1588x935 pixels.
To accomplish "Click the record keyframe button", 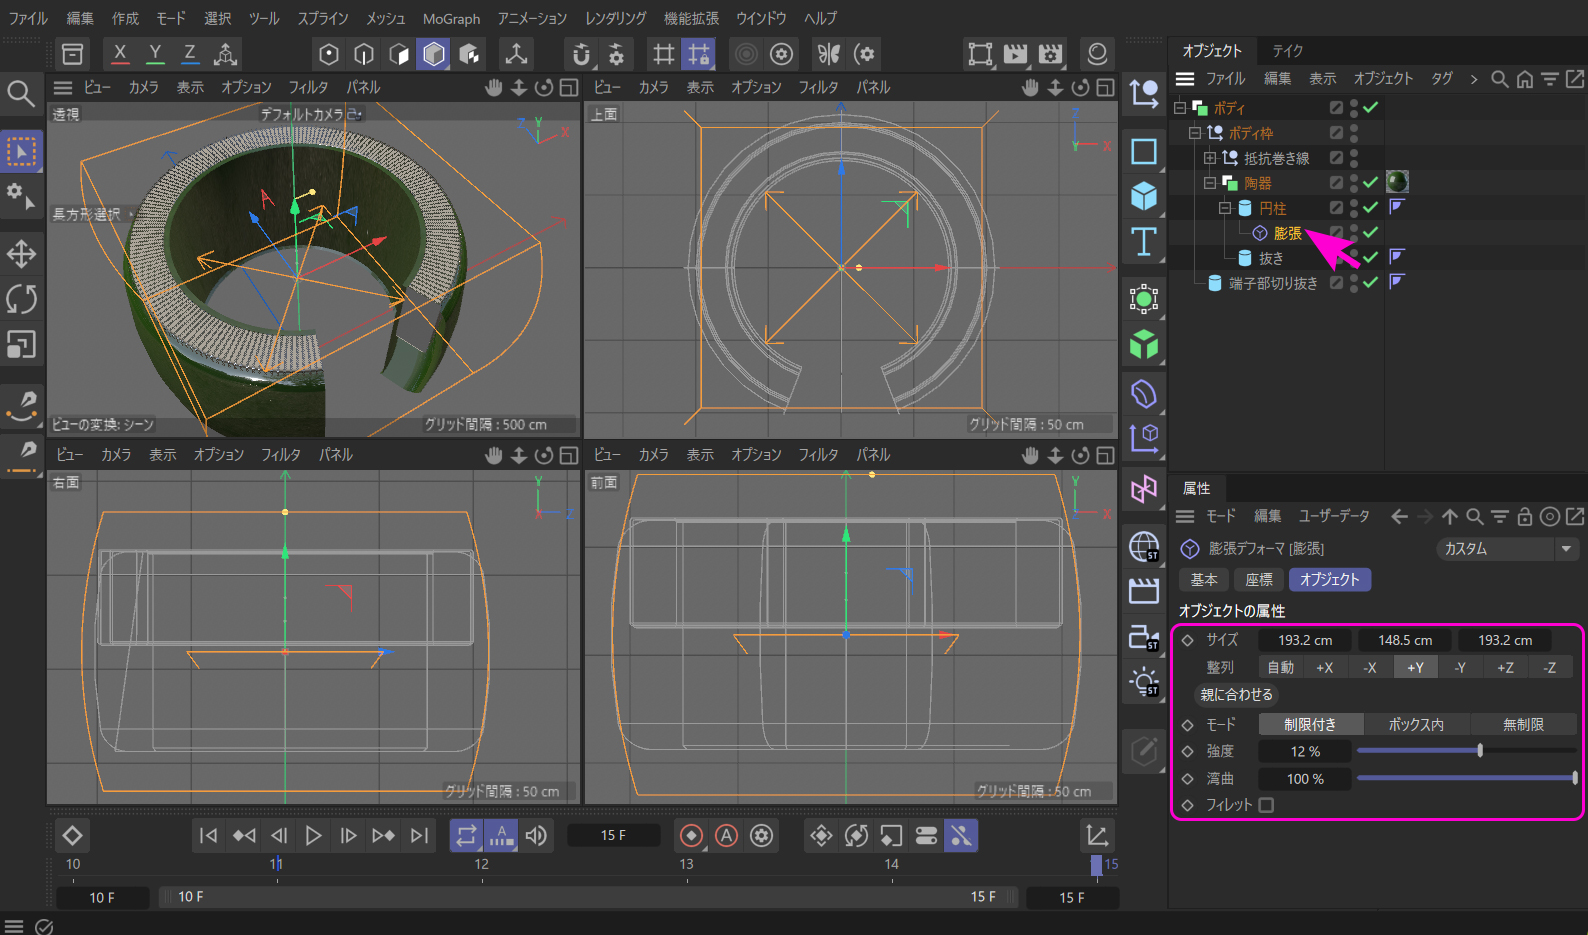I will tap(691, 836).
